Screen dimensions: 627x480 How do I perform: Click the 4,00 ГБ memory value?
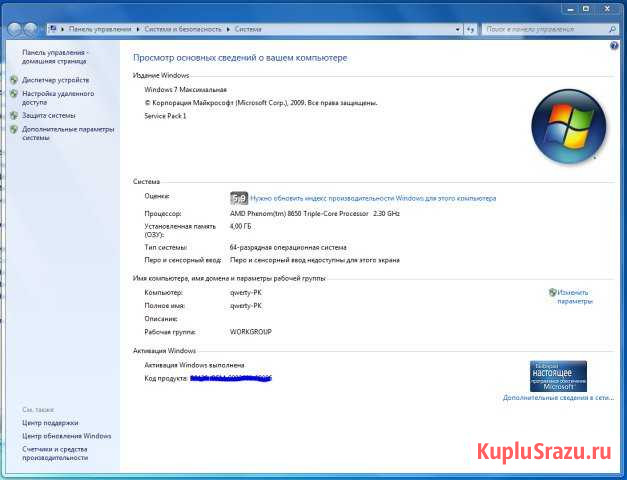click(x=240, y=226)
